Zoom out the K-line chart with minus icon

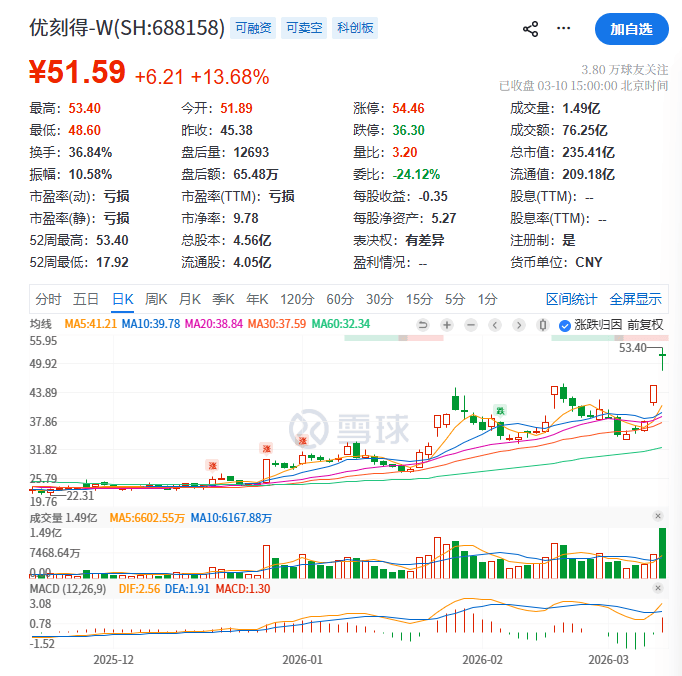coord(469,325)
